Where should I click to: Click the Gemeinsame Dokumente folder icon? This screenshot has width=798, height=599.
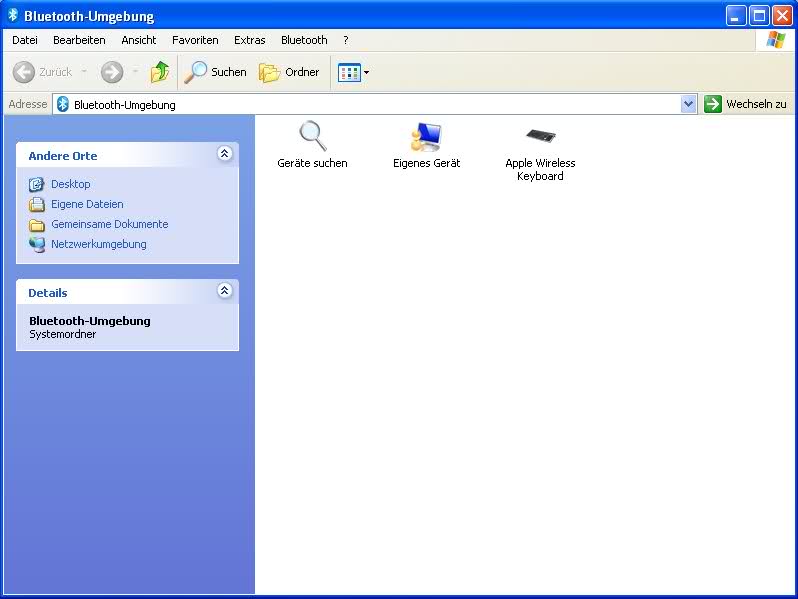37,224
